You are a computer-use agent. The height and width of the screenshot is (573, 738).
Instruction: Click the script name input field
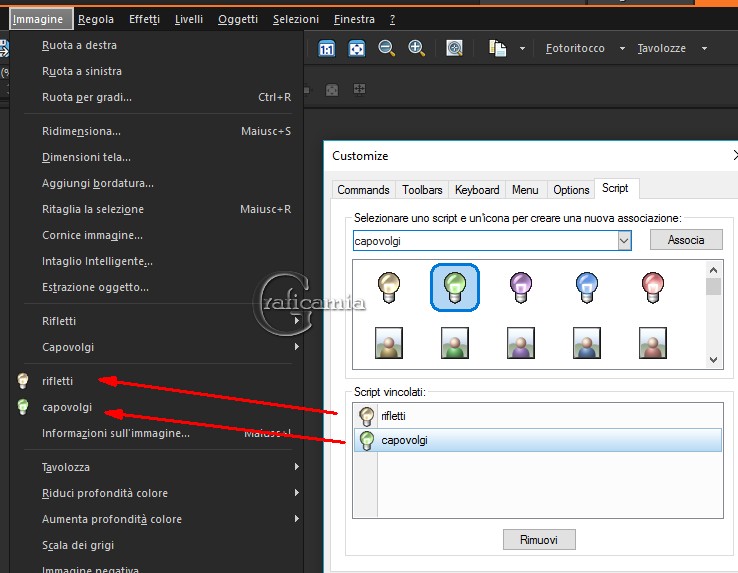(x=485, y=241)
